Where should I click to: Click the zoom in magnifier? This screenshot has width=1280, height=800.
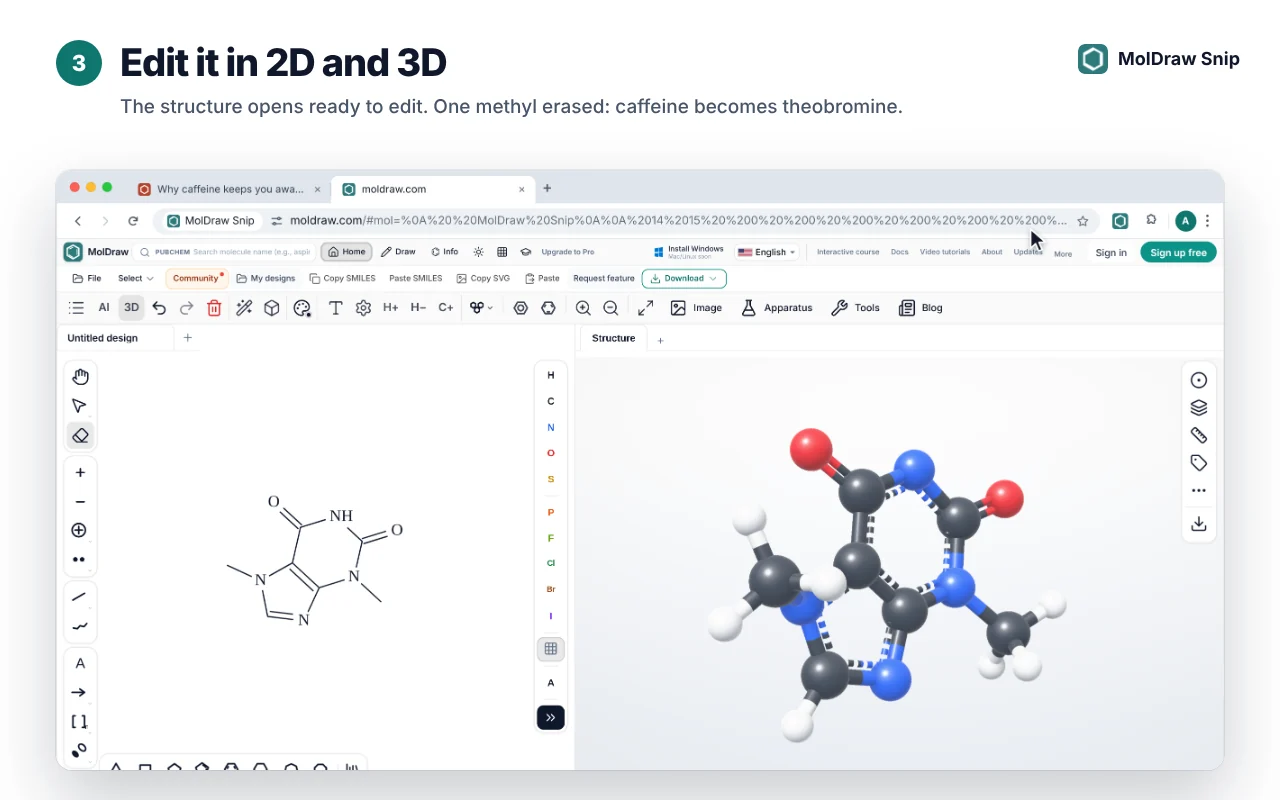583,308
